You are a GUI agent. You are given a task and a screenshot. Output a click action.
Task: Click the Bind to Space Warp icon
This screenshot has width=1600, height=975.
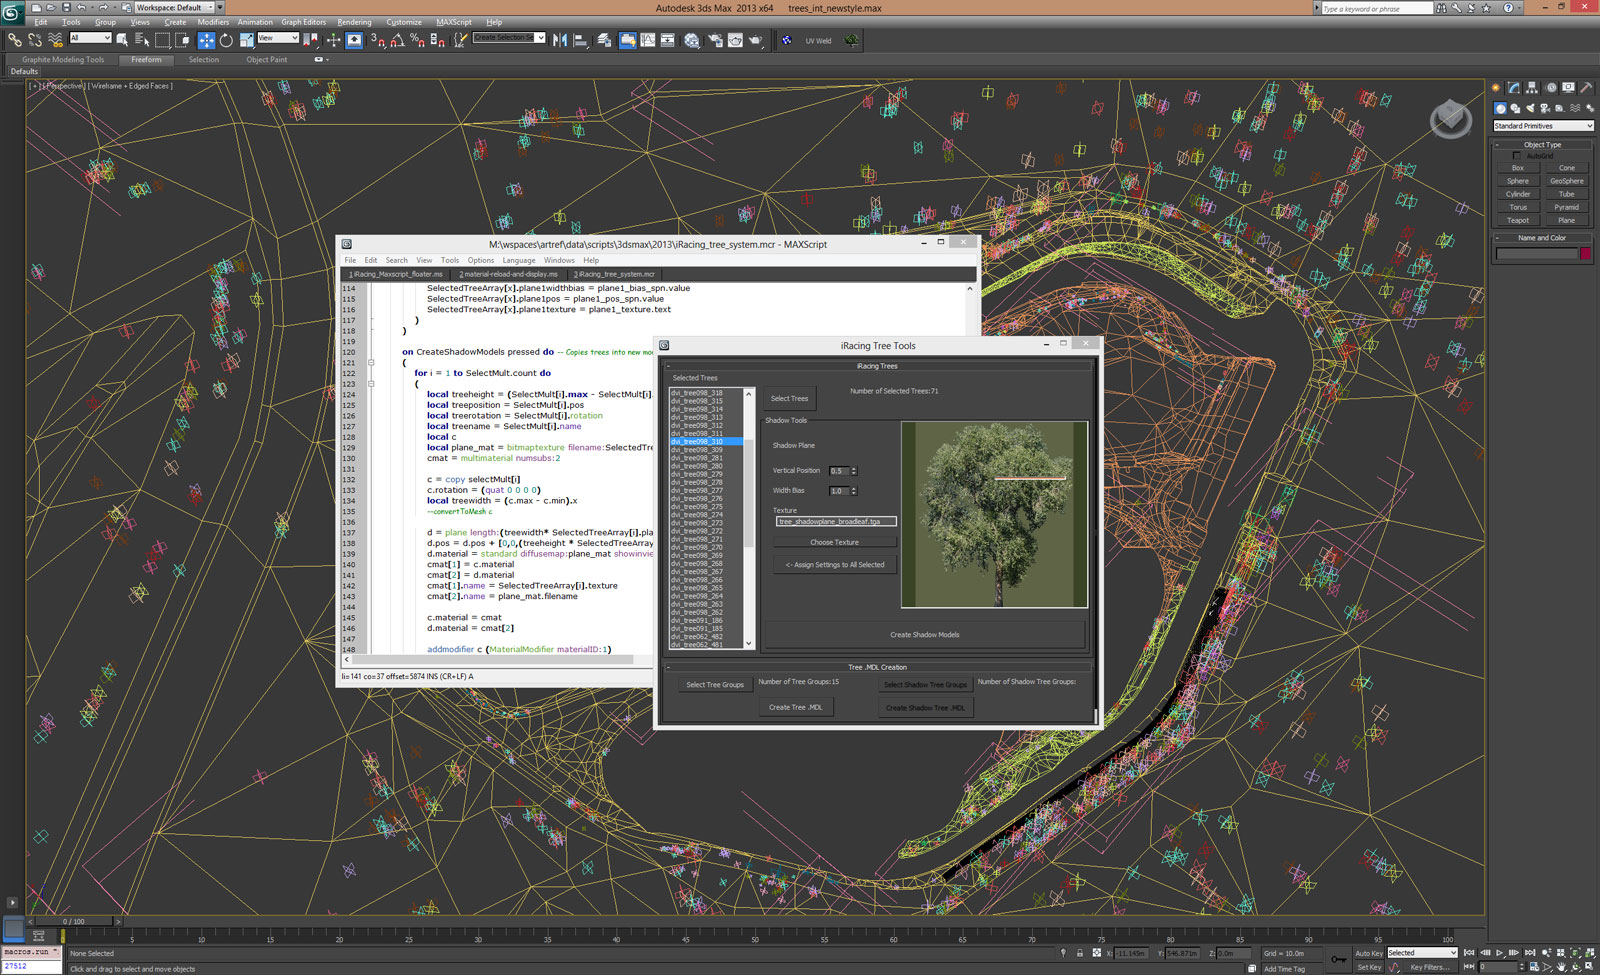click(55, 40)
